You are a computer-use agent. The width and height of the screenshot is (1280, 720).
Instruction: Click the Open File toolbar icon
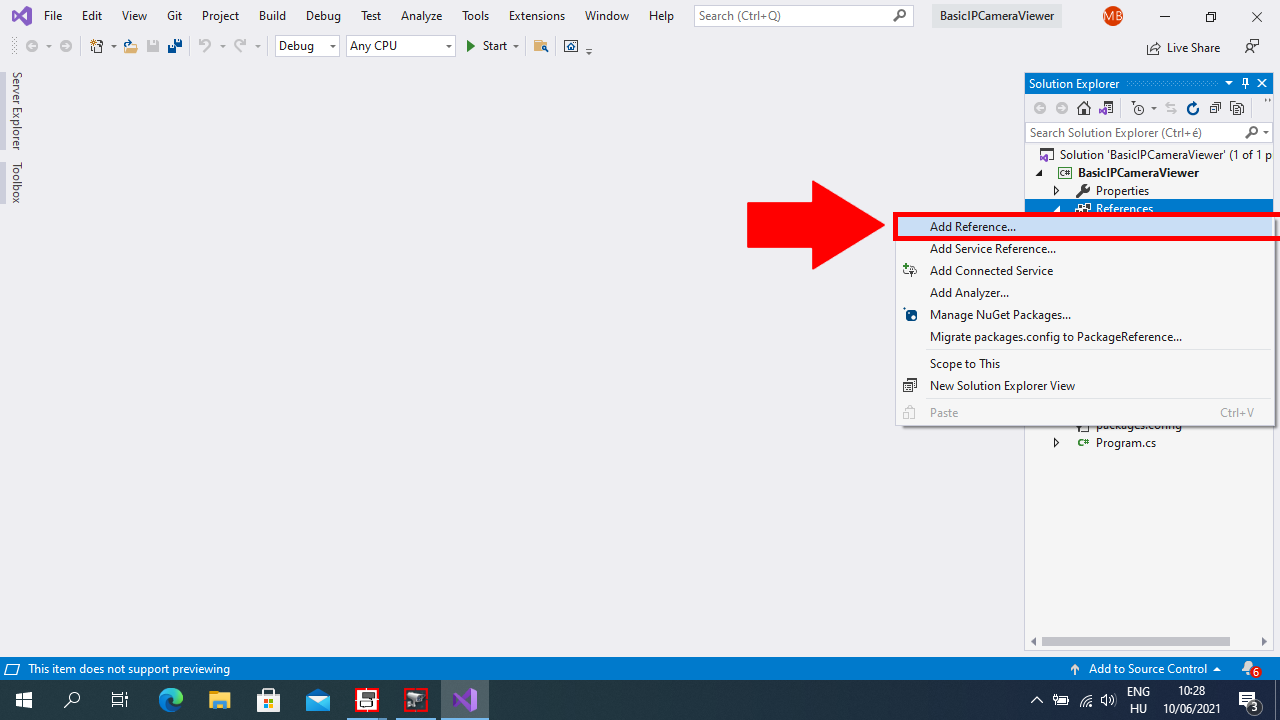click(130, 46)
